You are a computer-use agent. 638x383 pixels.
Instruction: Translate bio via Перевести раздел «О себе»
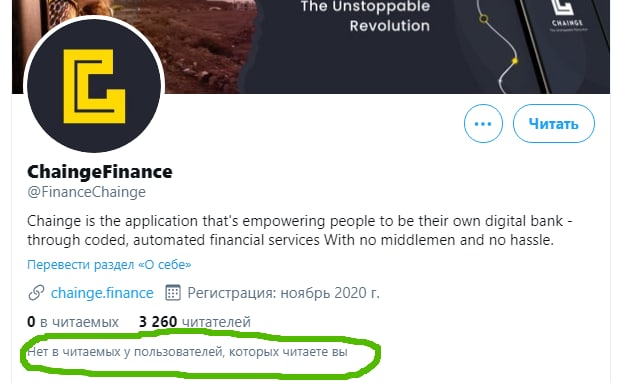[x=109, y=265]
